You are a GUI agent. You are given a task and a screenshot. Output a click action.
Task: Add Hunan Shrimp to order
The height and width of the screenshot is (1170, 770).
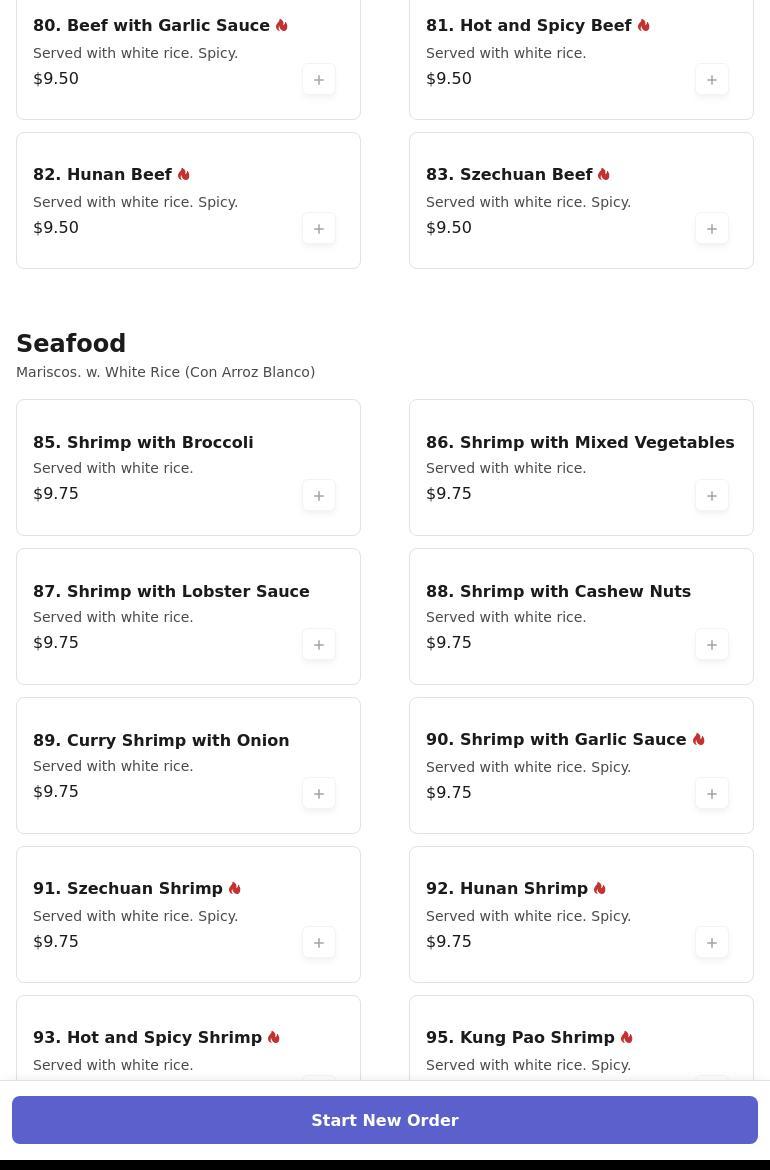coord(712,943)
